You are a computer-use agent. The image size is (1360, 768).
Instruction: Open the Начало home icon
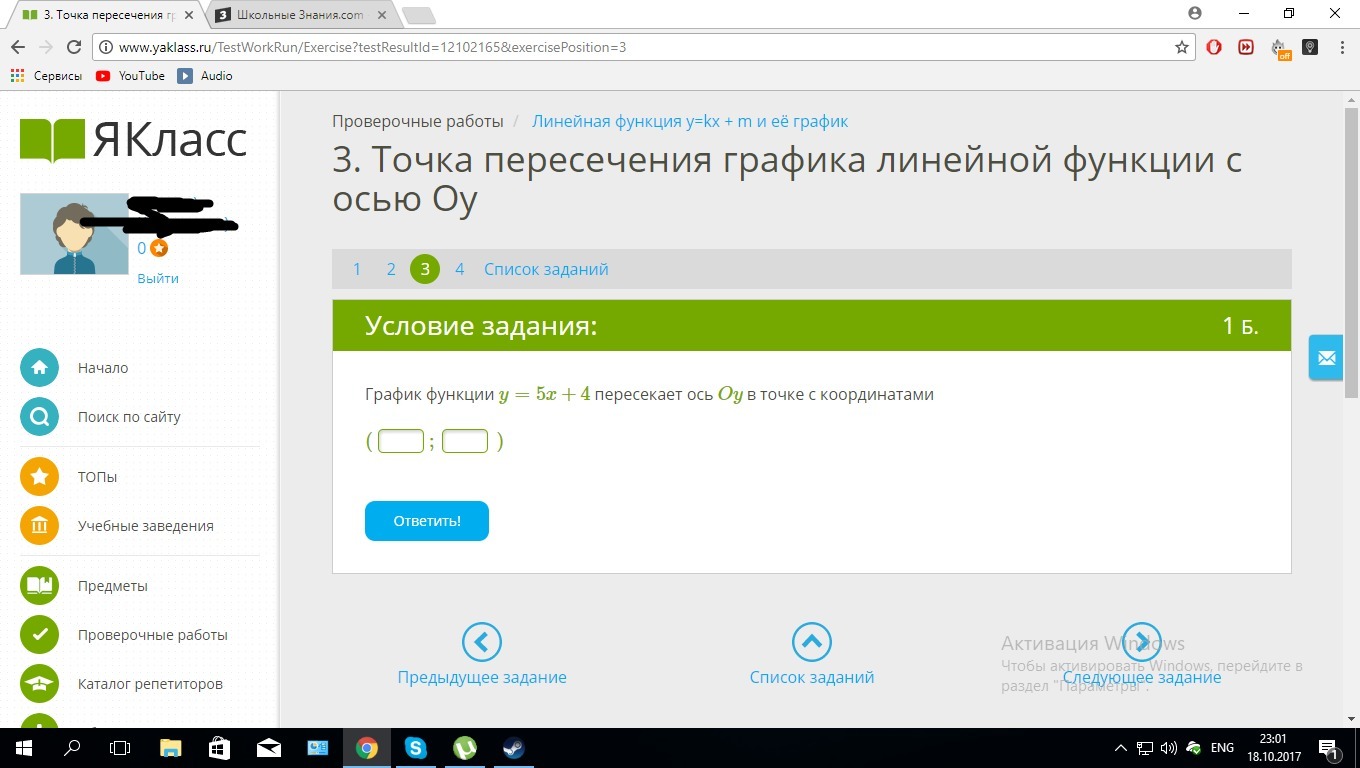click(x=39, y=367)
